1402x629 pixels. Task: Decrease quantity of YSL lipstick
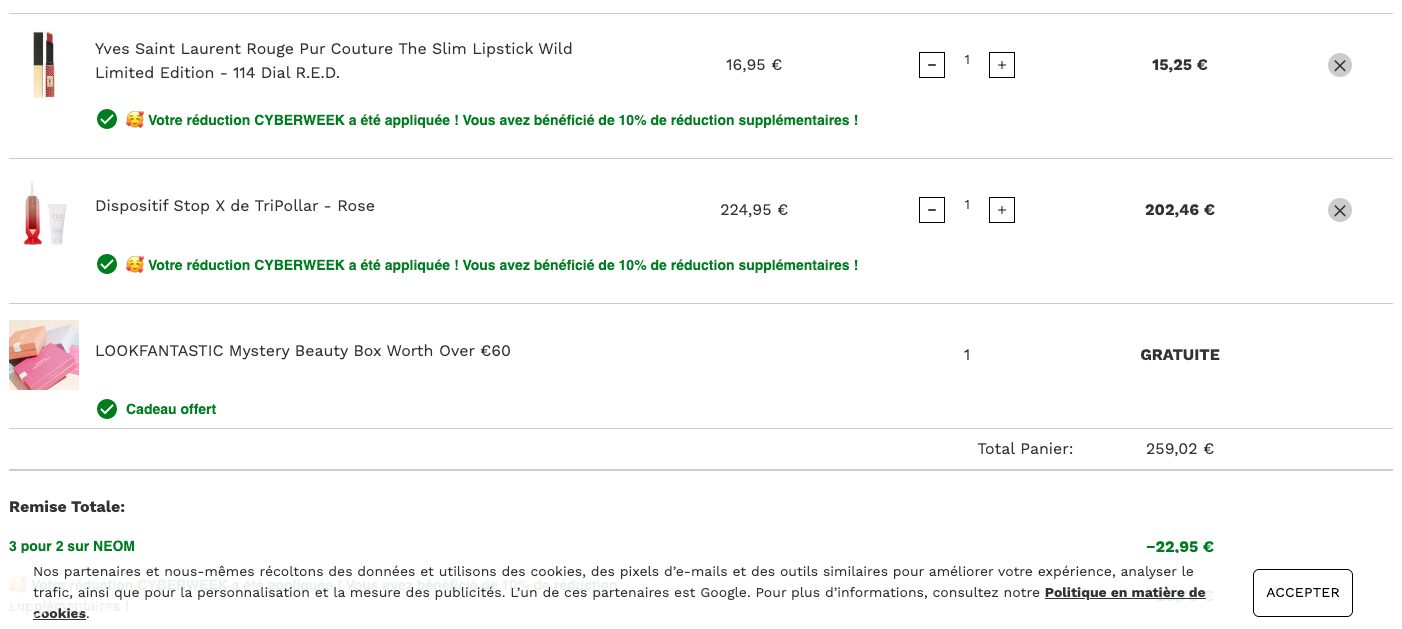[932, 65]
